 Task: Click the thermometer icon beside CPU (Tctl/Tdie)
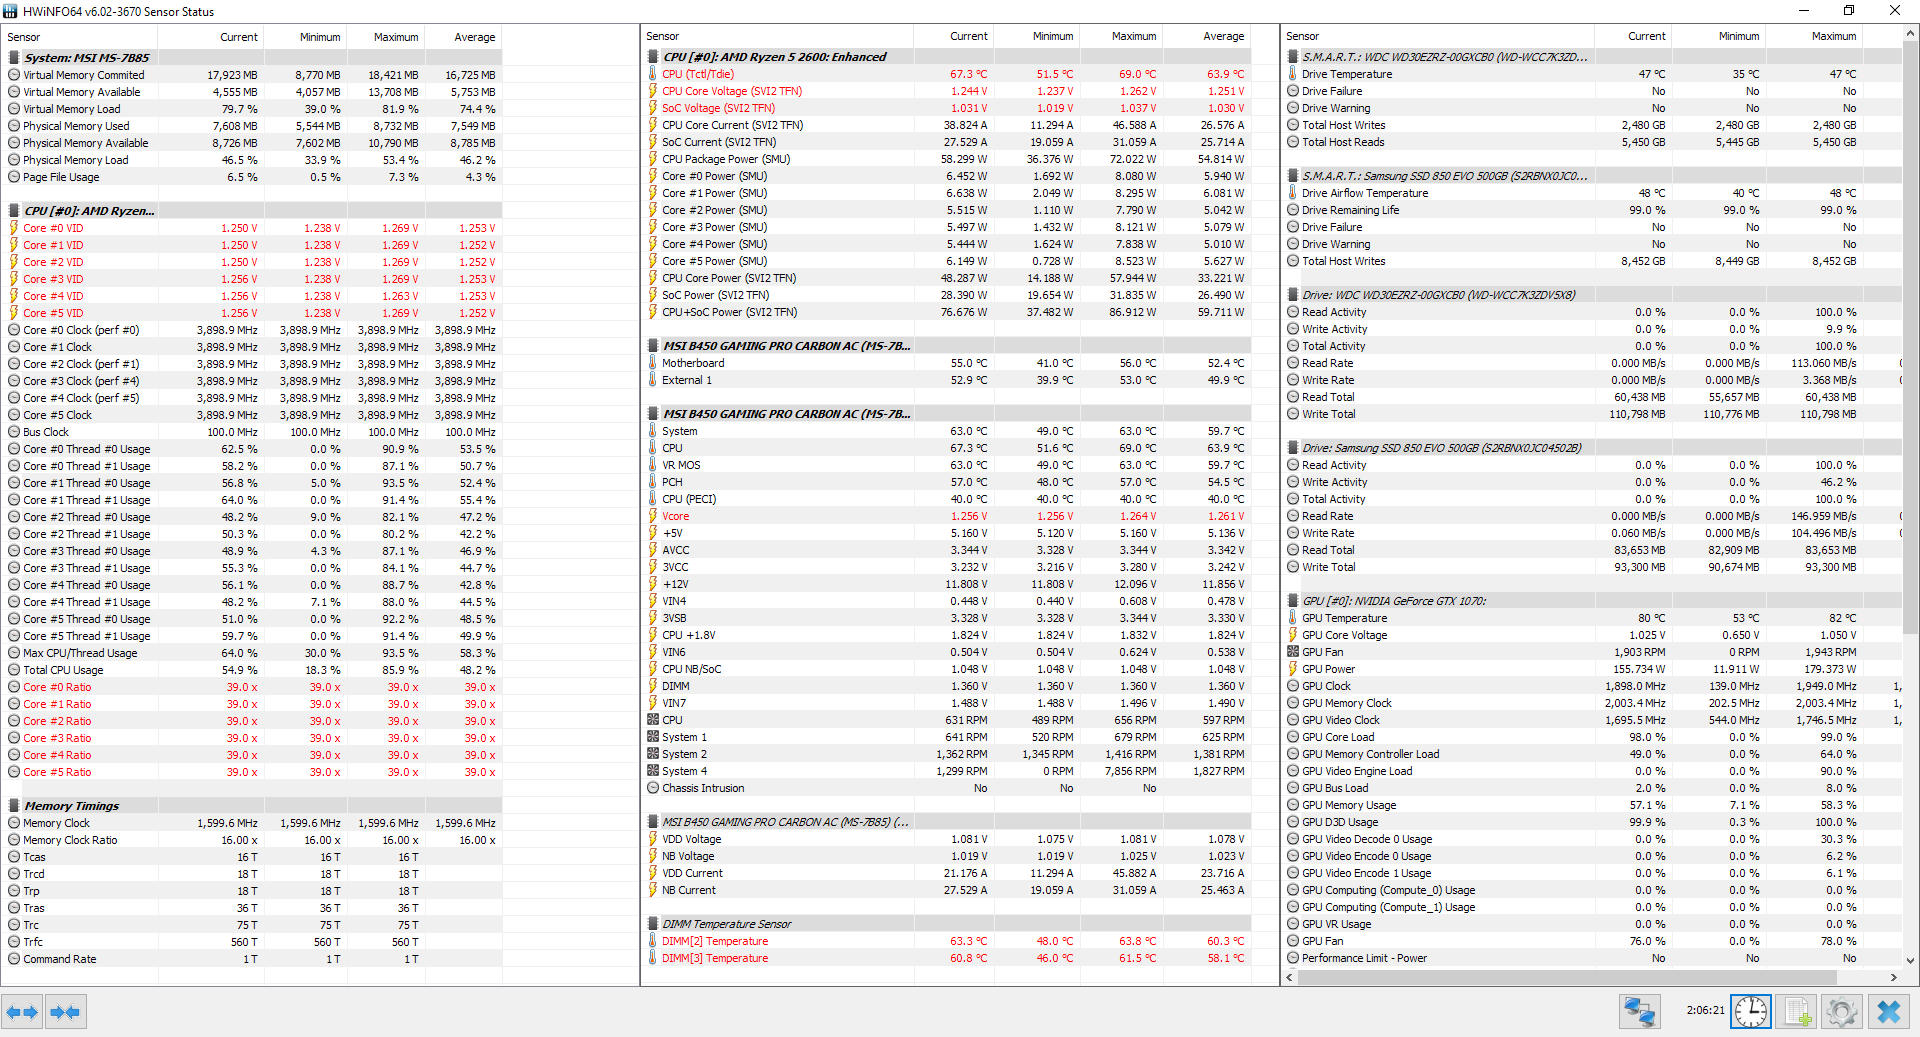[x=653, y=74]
